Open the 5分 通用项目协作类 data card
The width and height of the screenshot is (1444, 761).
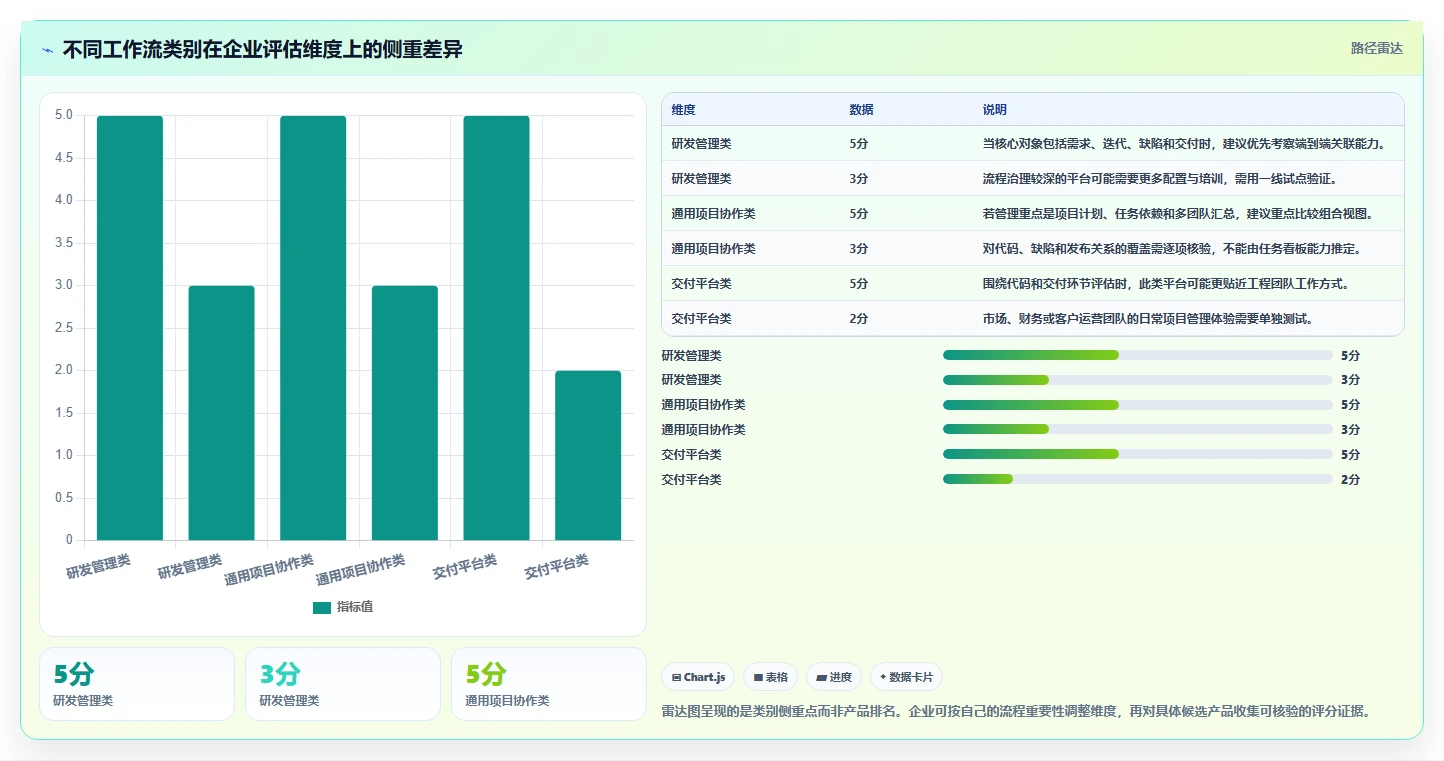click(549, 684)
